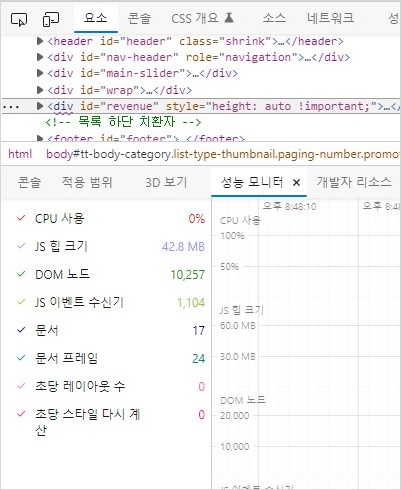Image resolution: width=401 pixels, height=490 pixels.
Task: Toggle the CPU 사용 metric checkbox
Action: pos(21,218)
